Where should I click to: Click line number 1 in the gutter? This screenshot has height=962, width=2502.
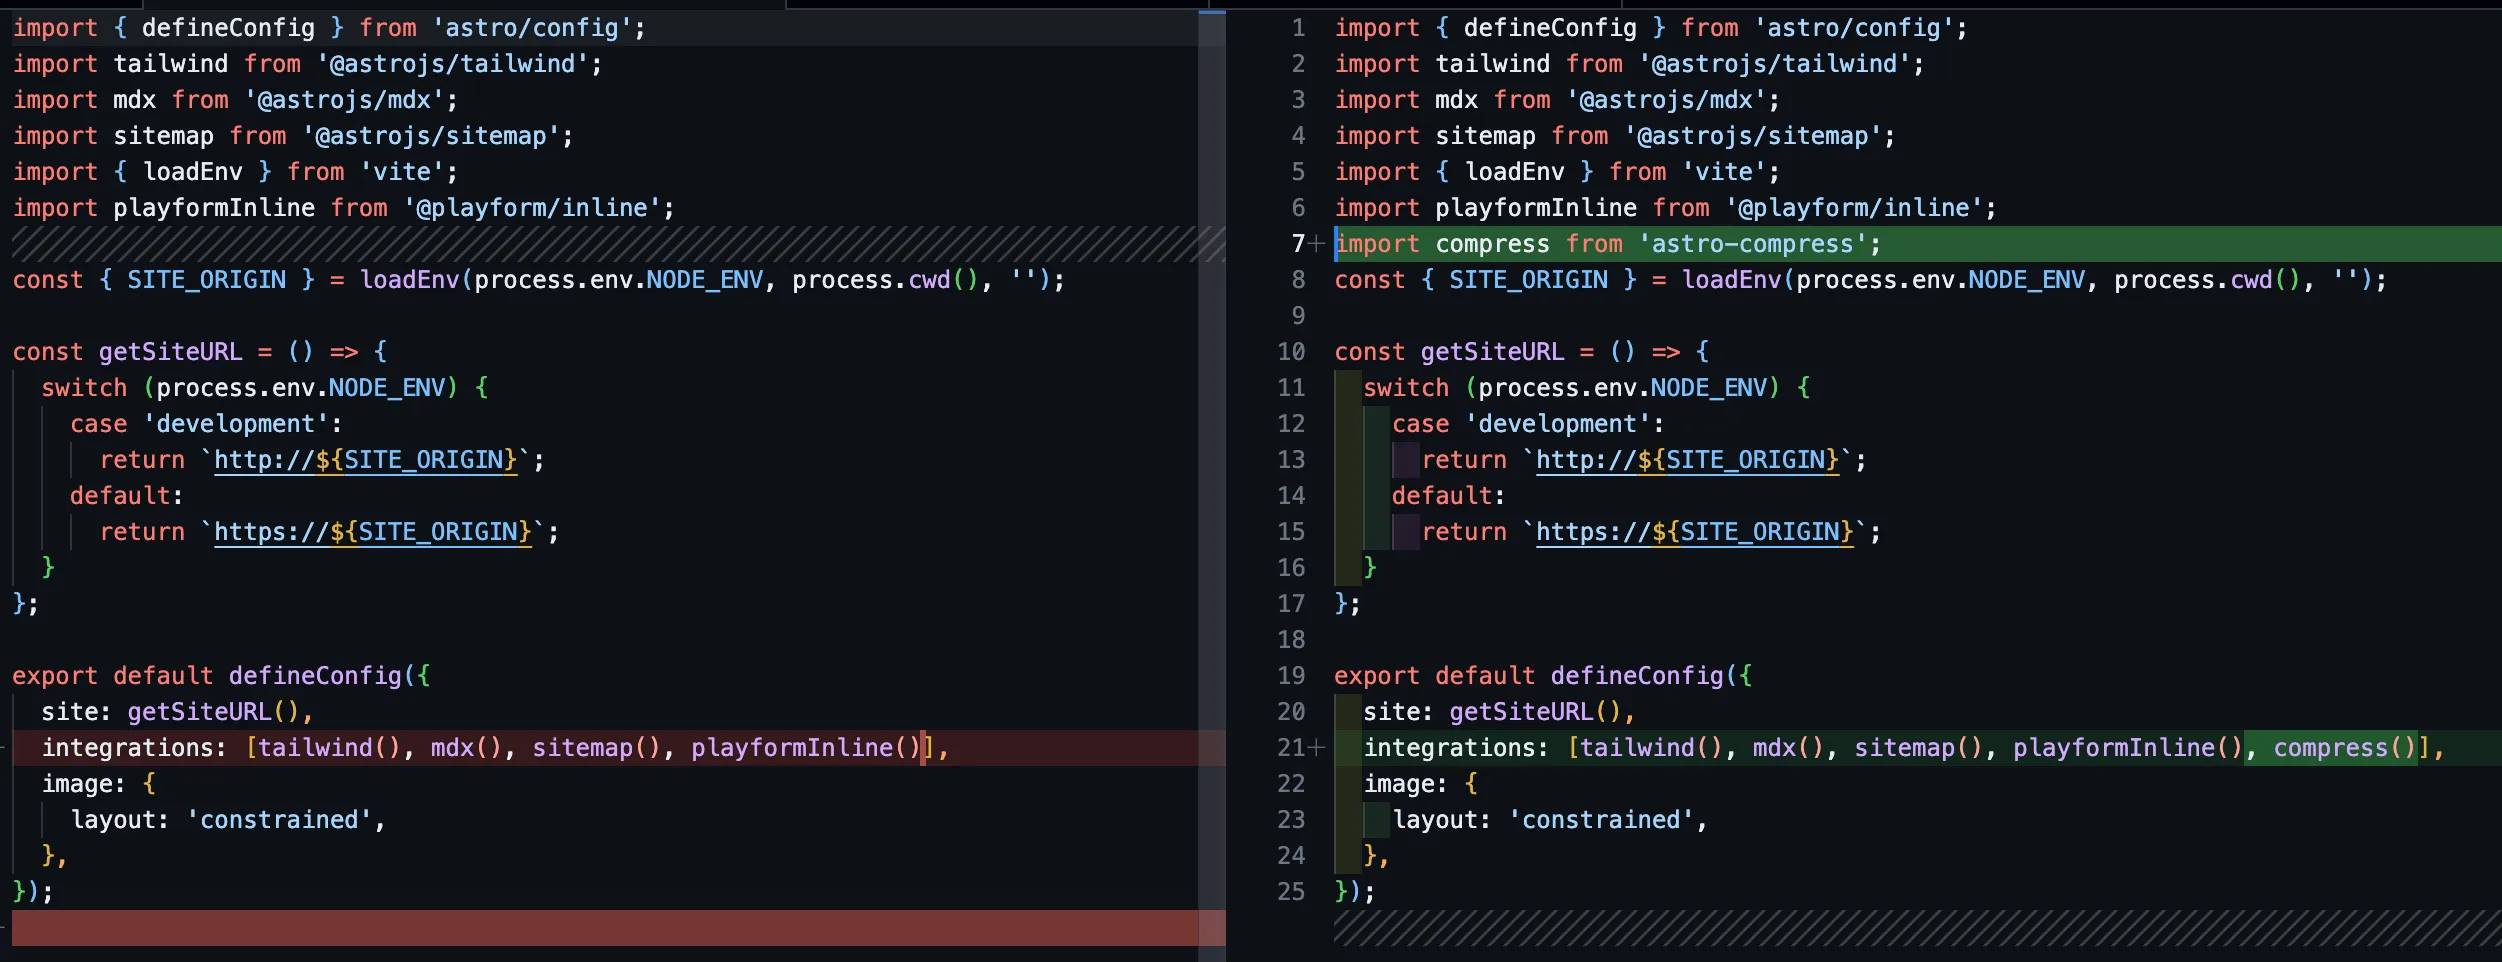click(x=1298, y=28)
